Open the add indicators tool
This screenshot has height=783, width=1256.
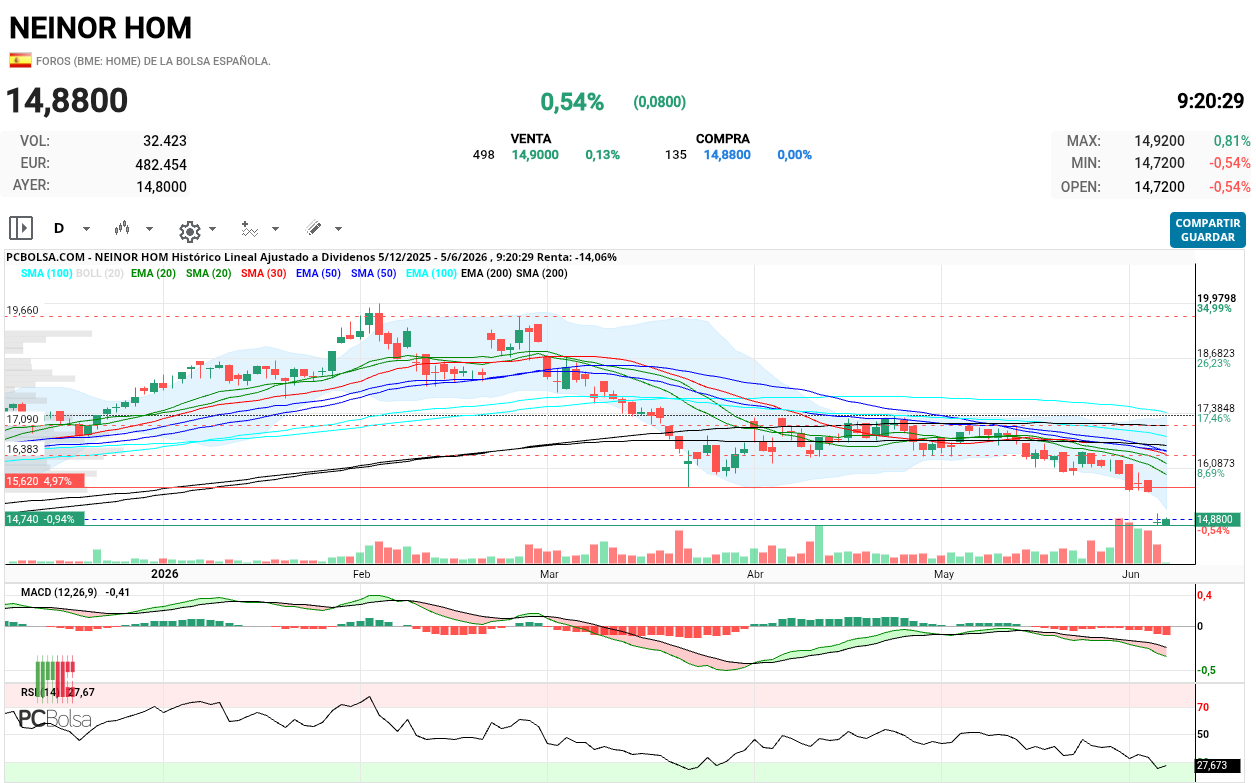(x=250, y=229)
